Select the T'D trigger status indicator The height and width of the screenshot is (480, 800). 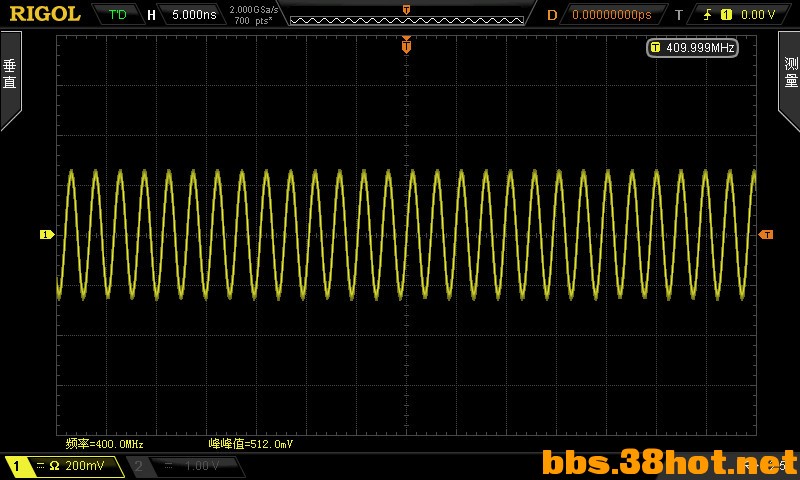[x=117, y=14]
